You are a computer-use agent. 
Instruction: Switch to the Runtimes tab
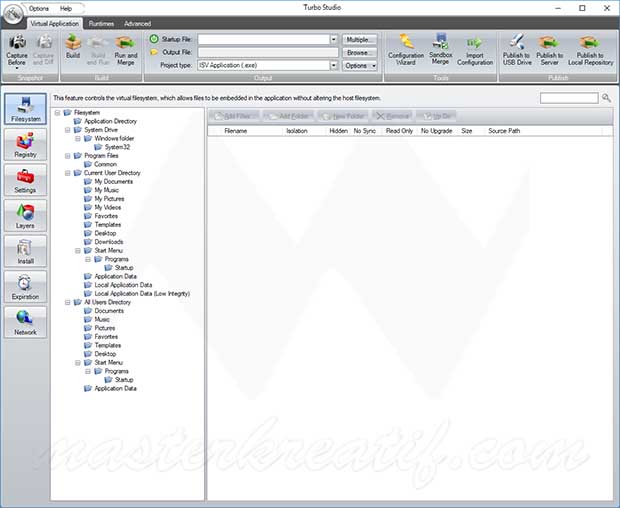tap(101, 23)
